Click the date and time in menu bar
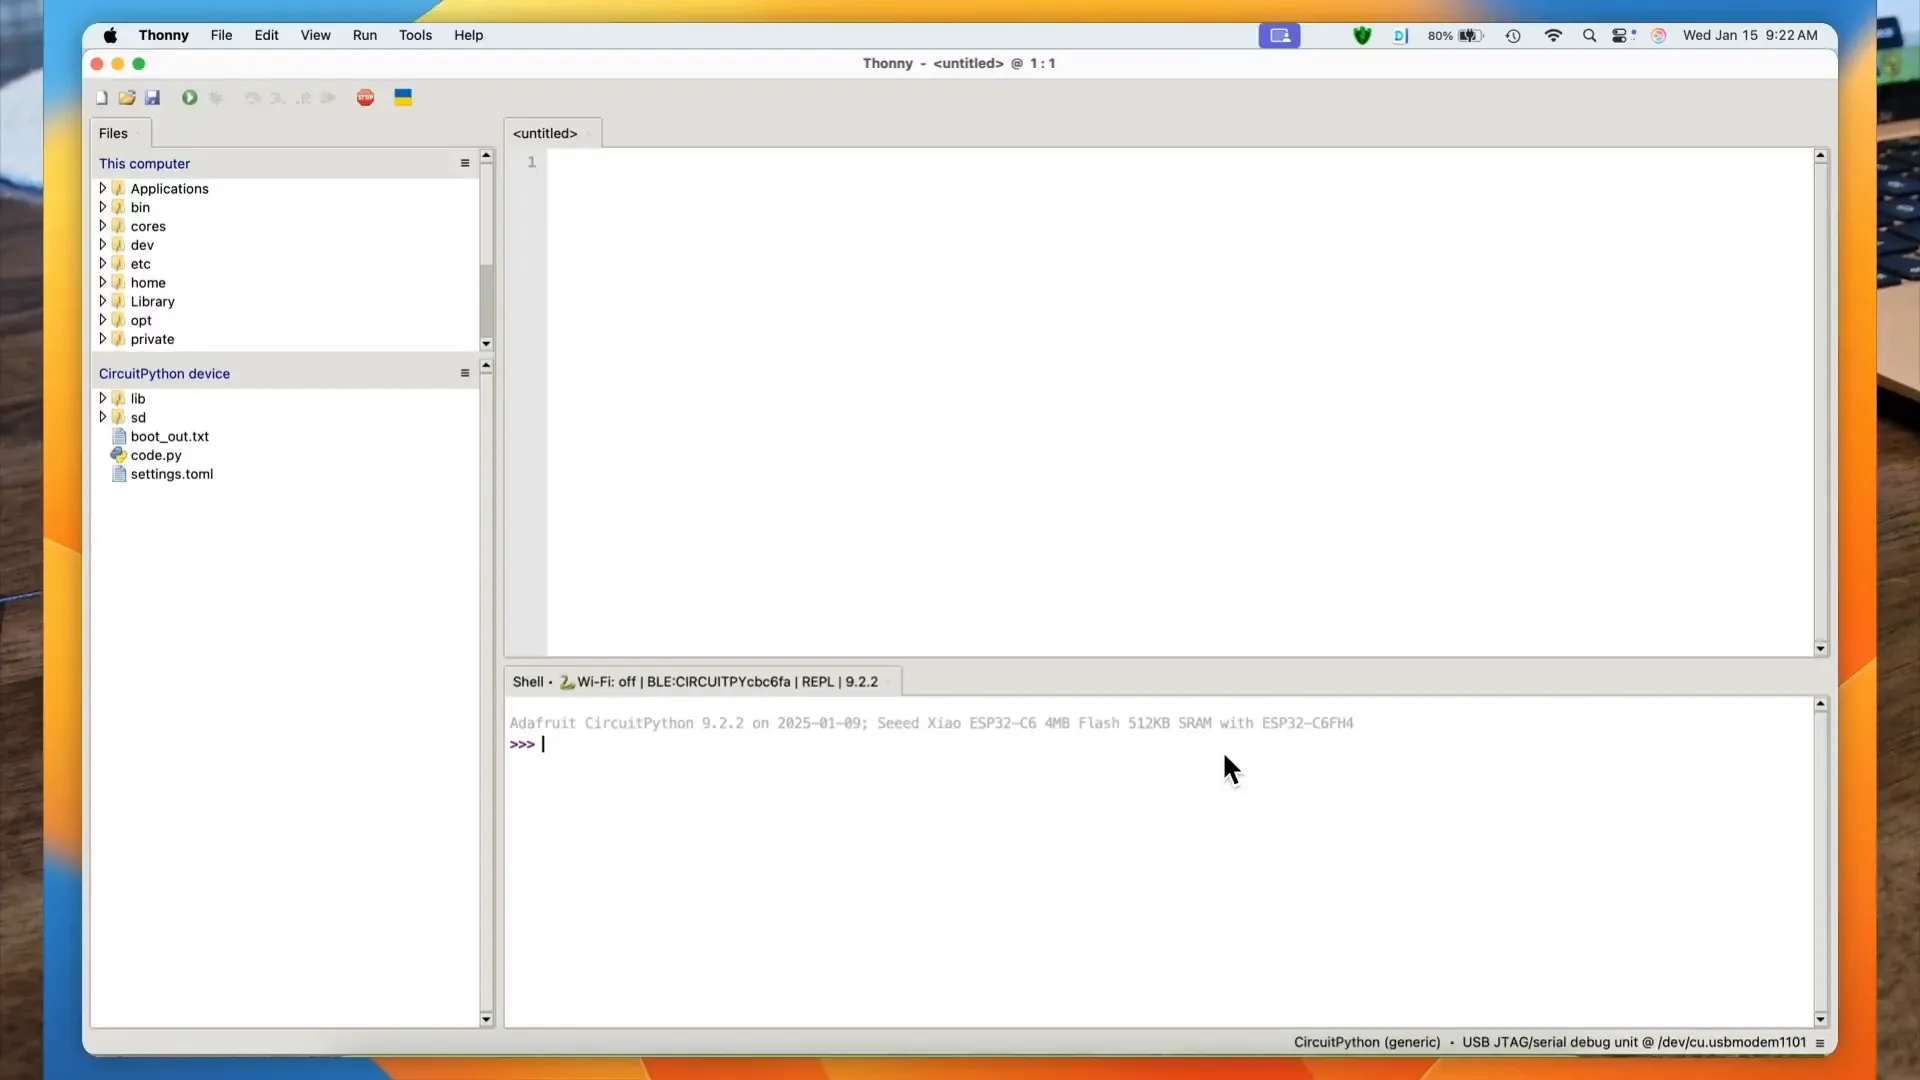This screenshot has width=1920, height=1080. click(x=1750, y=35)
